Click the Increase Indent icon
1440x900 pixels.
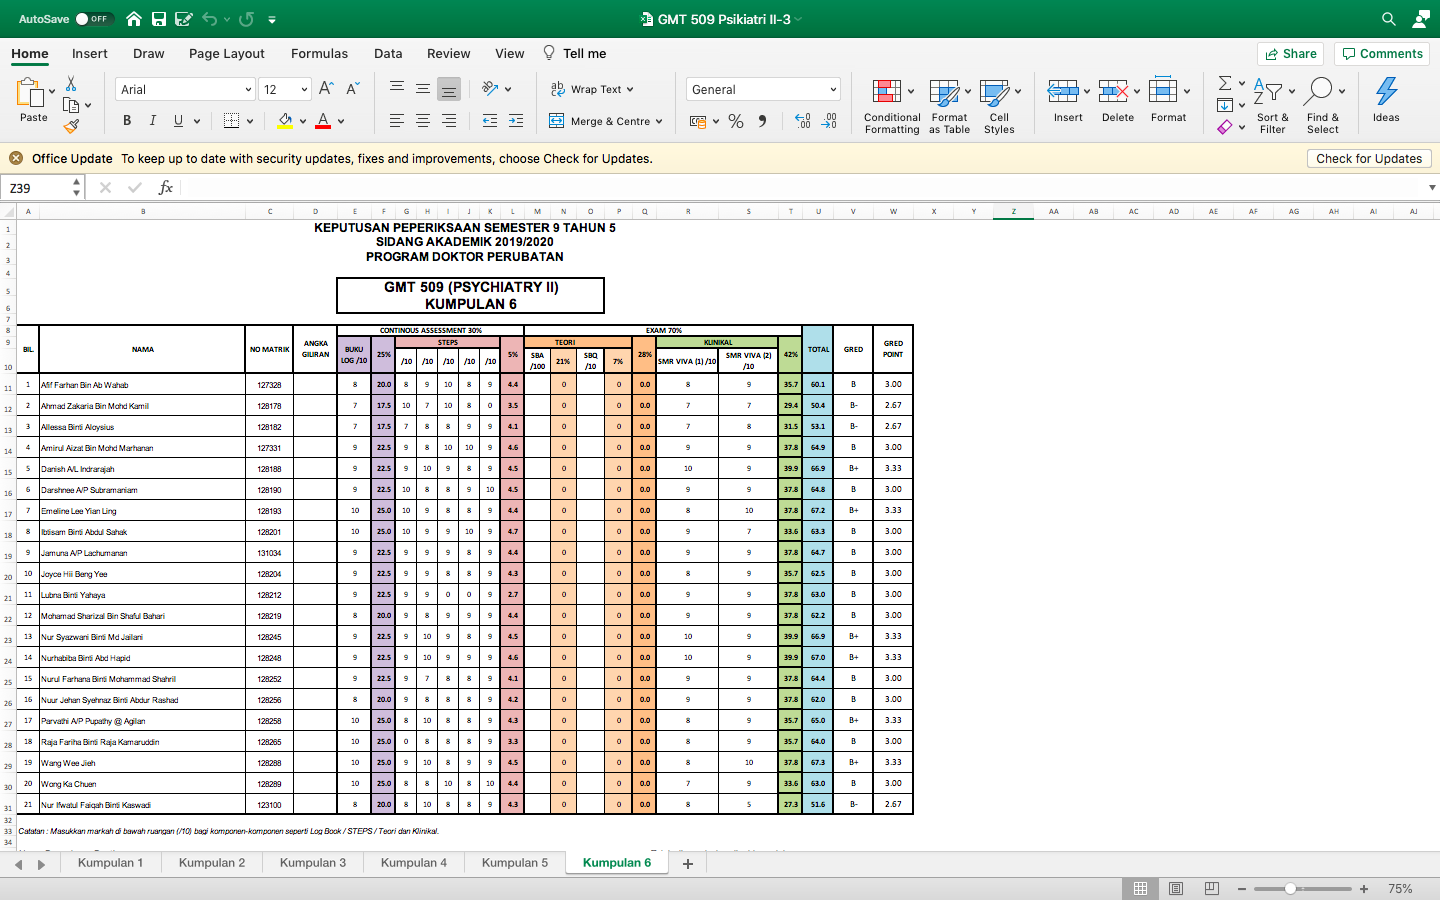pyautogui.click(x=516, y=121)
